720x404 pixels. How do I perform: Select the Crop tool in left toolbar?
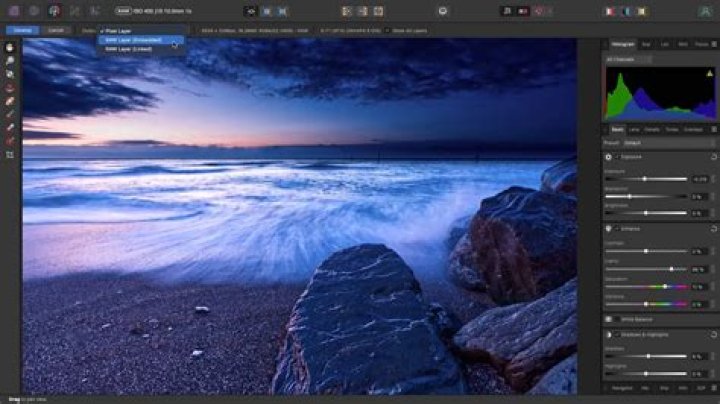click(x=10, y=155)
